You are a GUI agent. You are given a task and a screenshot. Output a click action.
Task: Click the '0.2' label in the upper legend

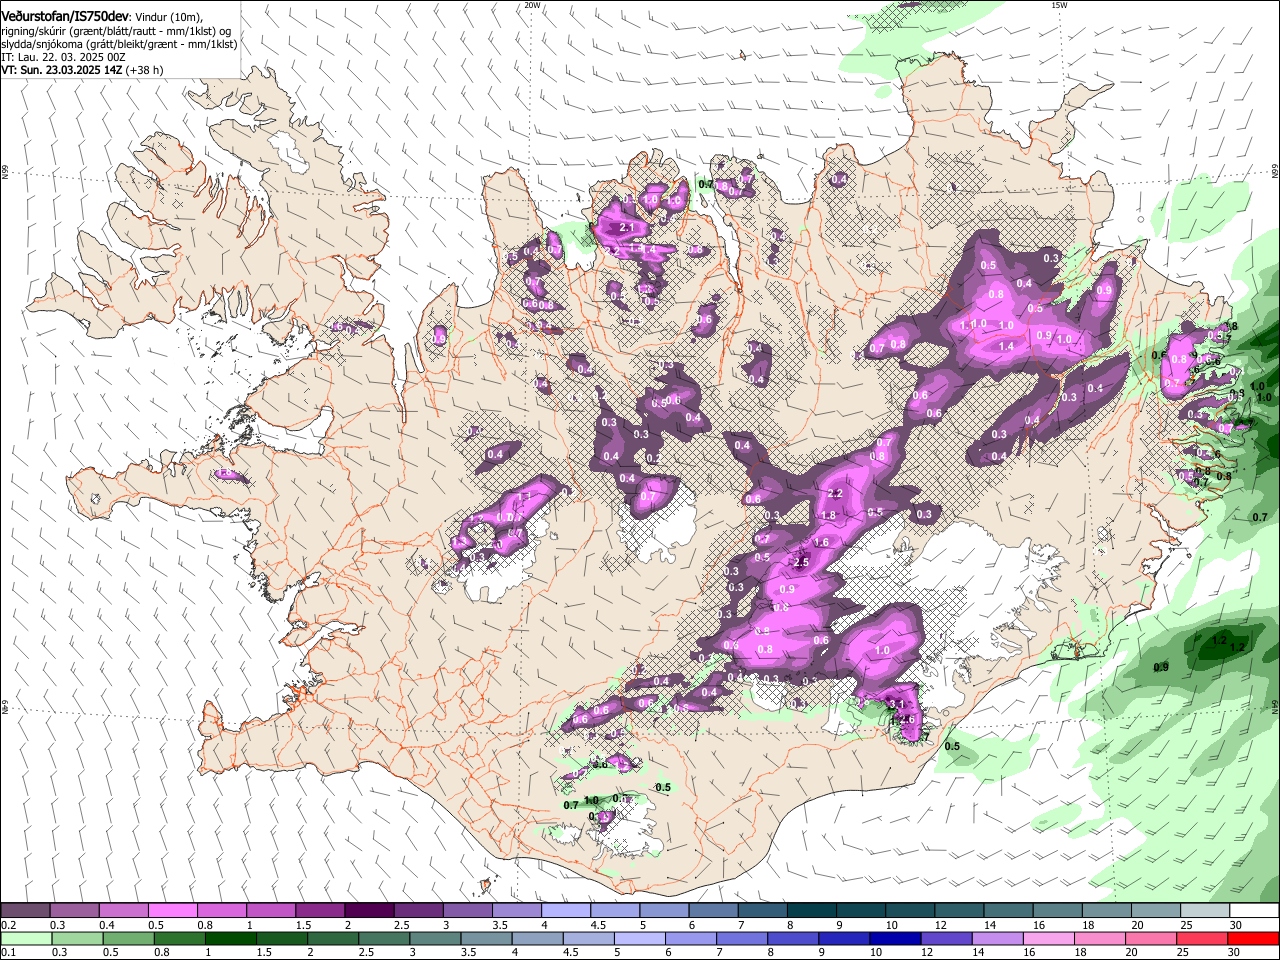(9, 925)
